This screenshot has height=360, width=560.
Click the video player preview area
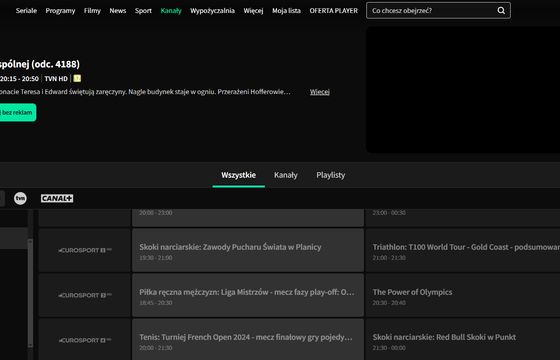(463, 90)
